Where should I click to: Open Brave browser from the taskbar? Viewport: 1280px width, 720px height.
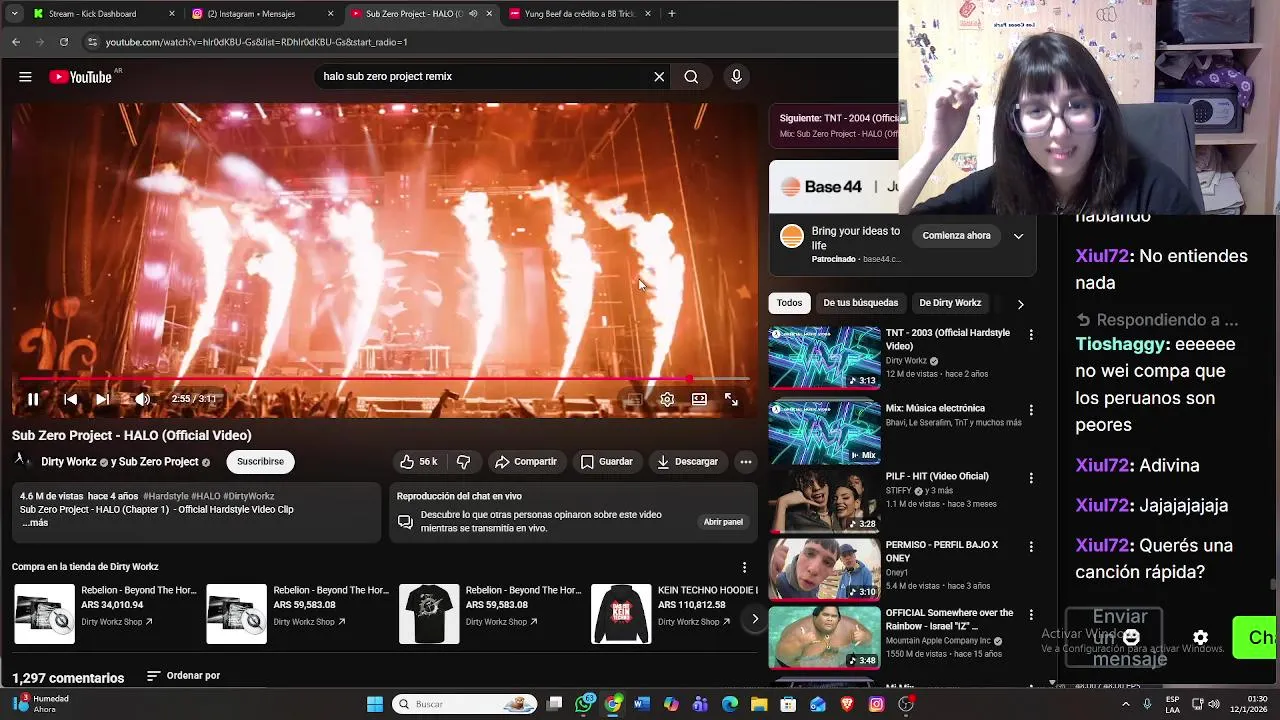[x=847, y=704]
